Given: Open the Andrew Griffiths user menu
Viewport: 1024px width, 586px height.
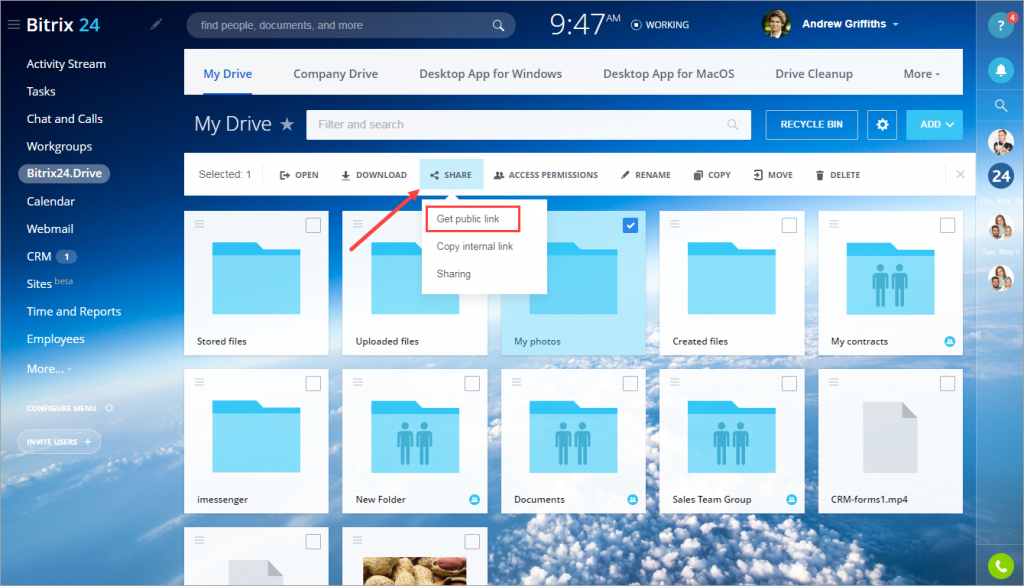Looking at the screenshot, I should [x=850, y=24].
